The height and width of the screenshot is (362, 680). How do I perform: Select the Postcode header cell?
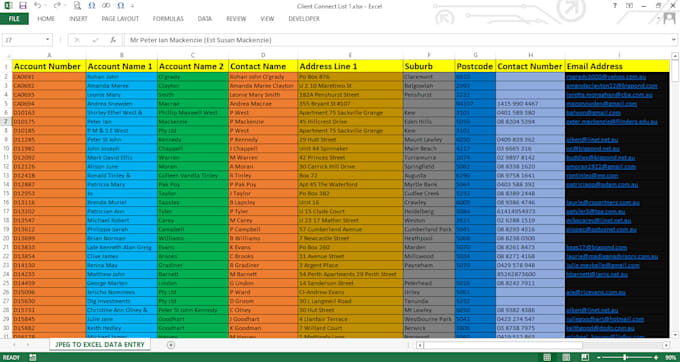pyautogui.click(x=475, y=66)
